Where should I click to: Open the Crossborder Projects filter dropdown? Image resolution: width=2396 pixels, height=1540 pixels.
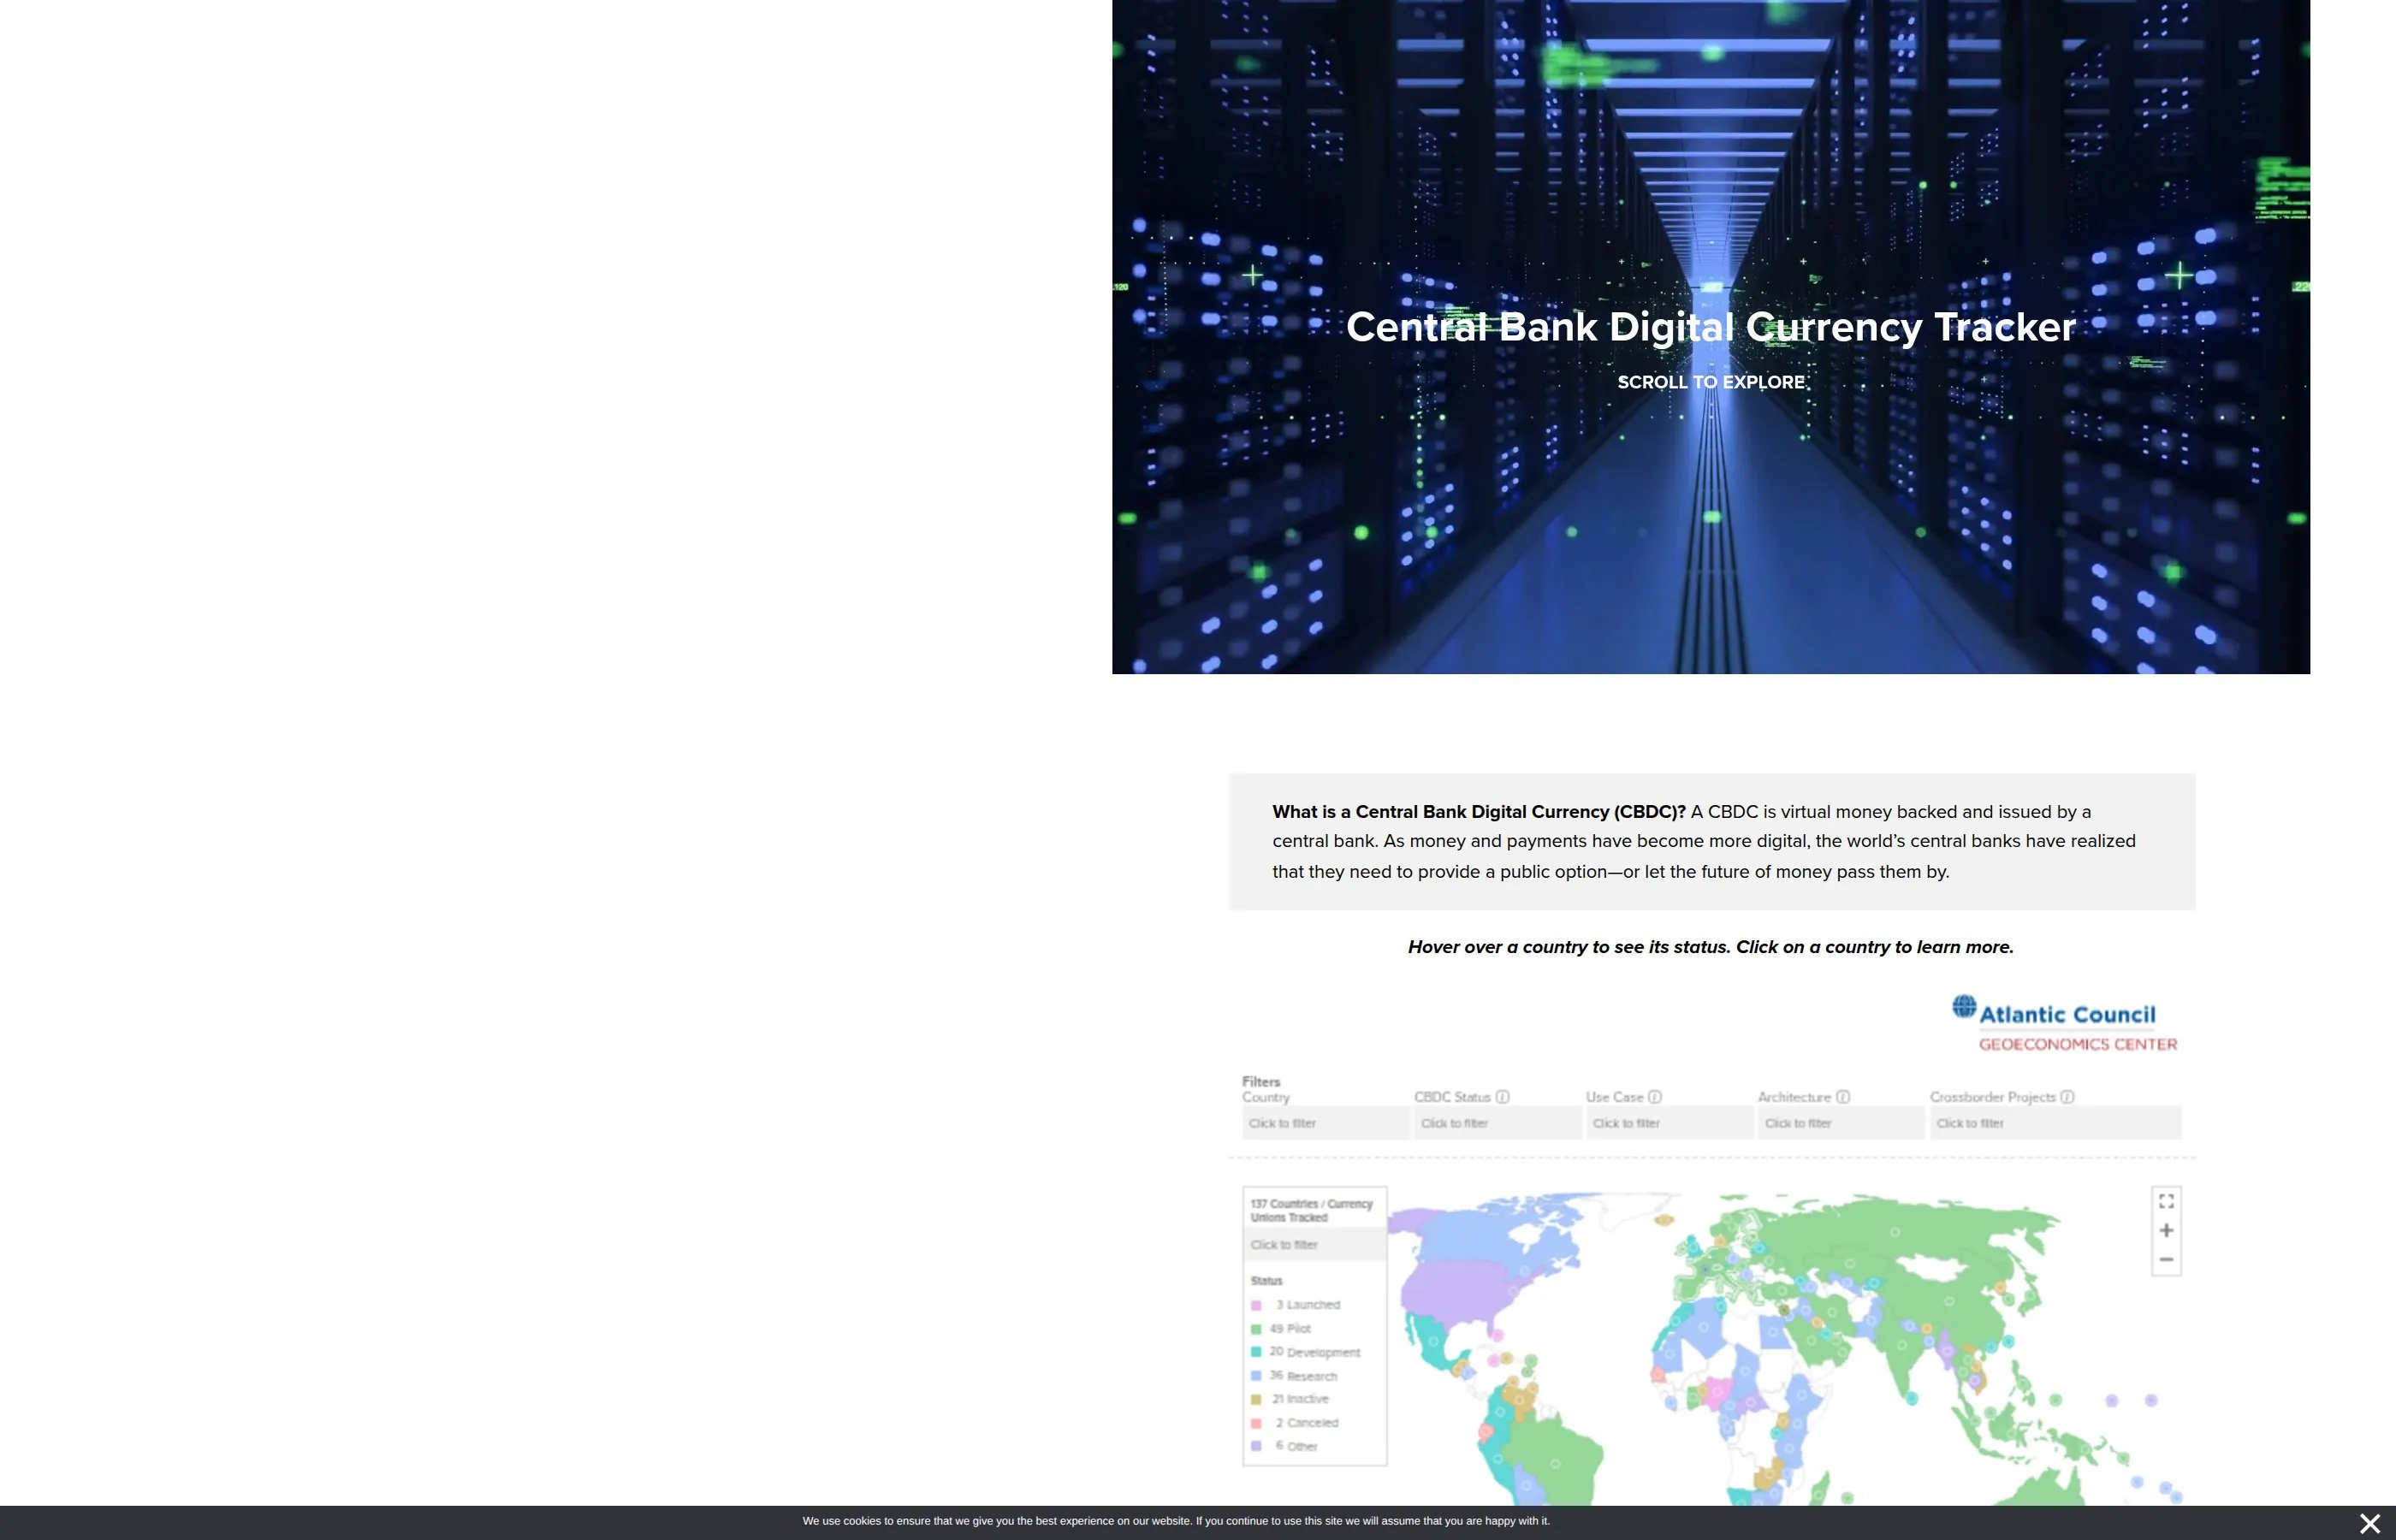point(2055,1123)
